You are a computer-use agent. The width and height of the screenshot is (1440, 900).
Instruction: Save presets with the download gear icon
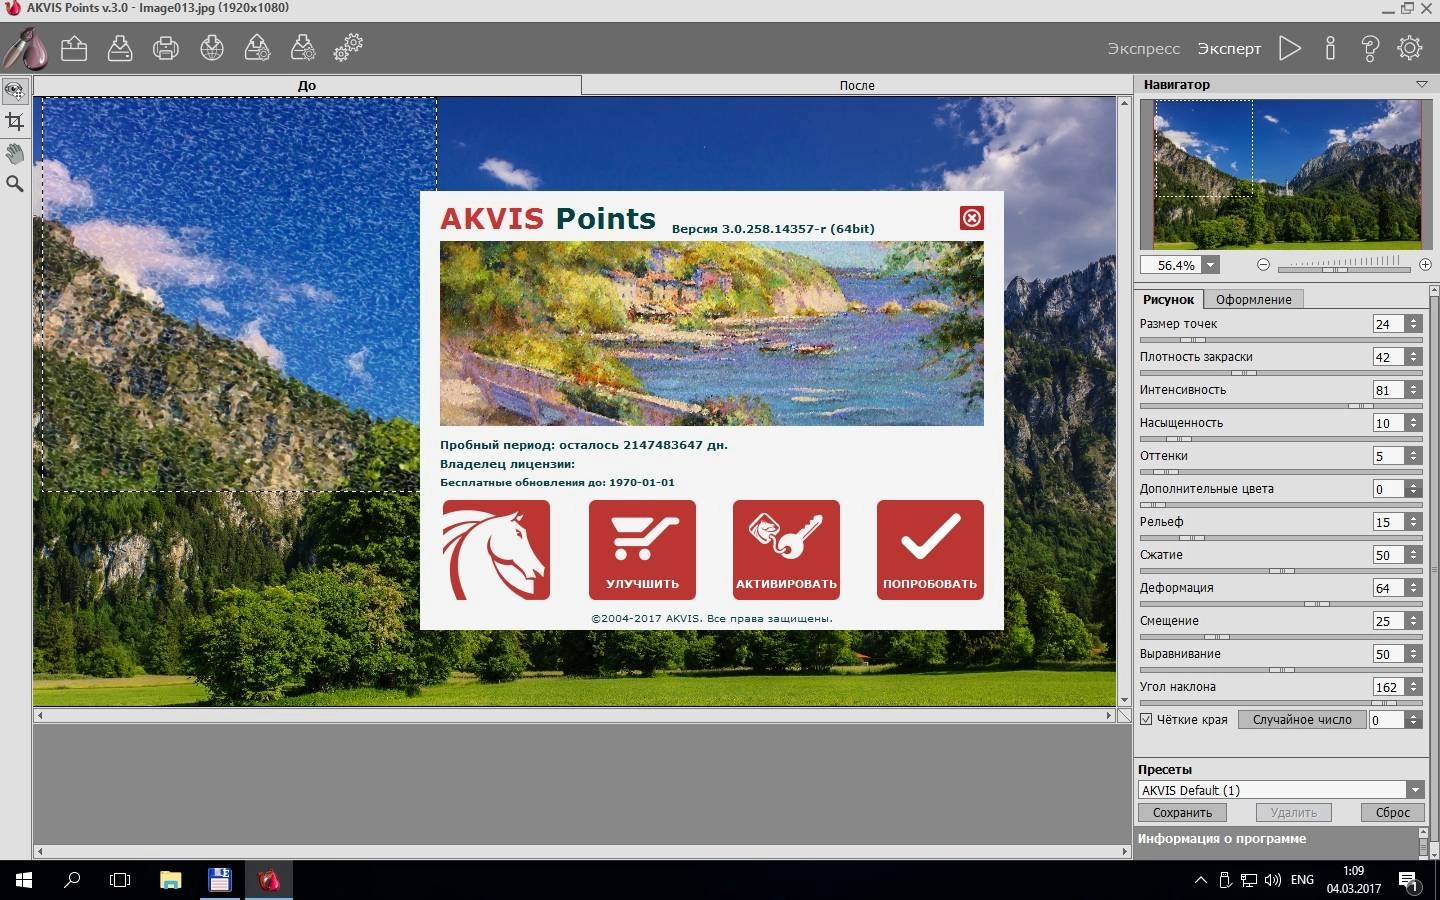pyautogui.click(x=303, y=48)
